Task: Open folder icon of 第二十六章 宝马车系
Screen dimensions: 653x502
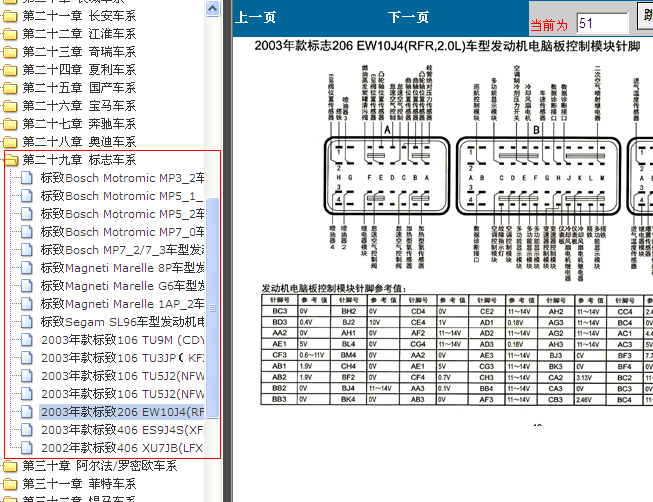Action: [x=10, y=106]
